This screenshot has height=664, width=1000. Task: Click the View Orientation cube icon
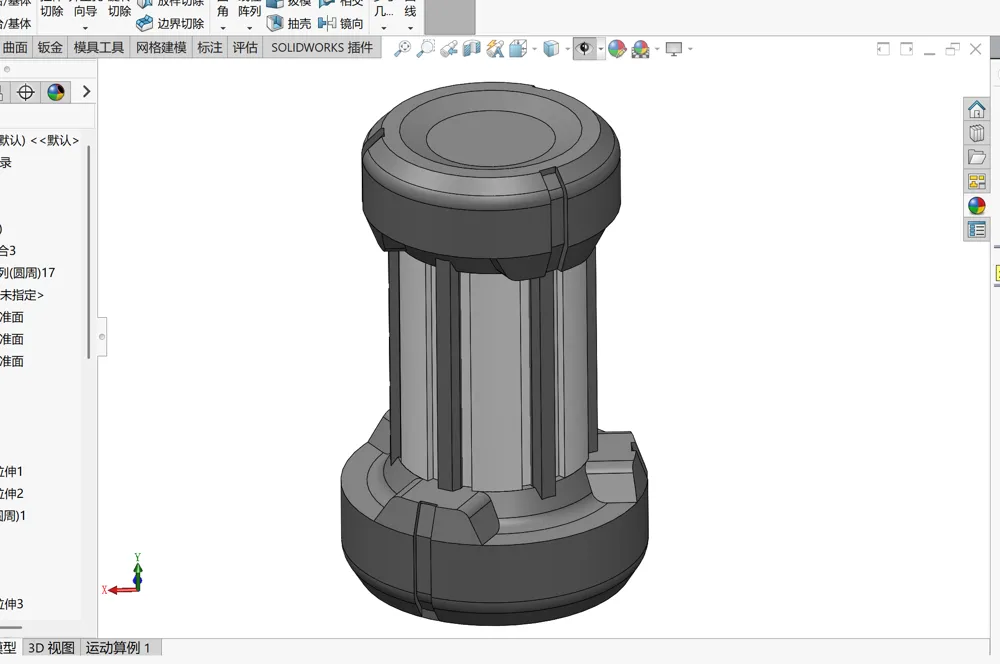tap(518, 48)
